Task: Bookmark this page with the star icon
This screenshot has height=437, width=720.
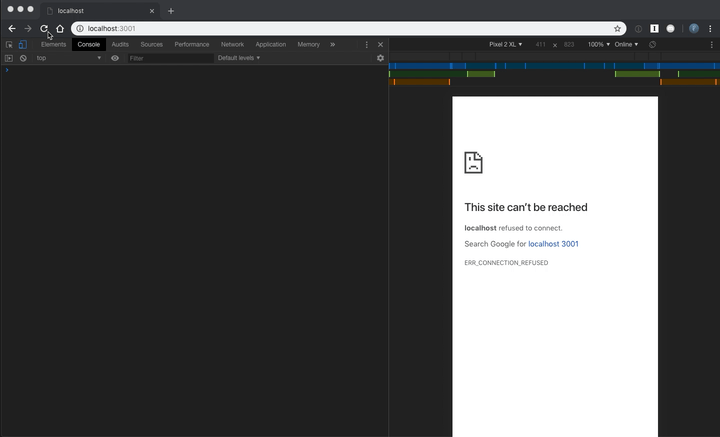Action: (618, 28)
